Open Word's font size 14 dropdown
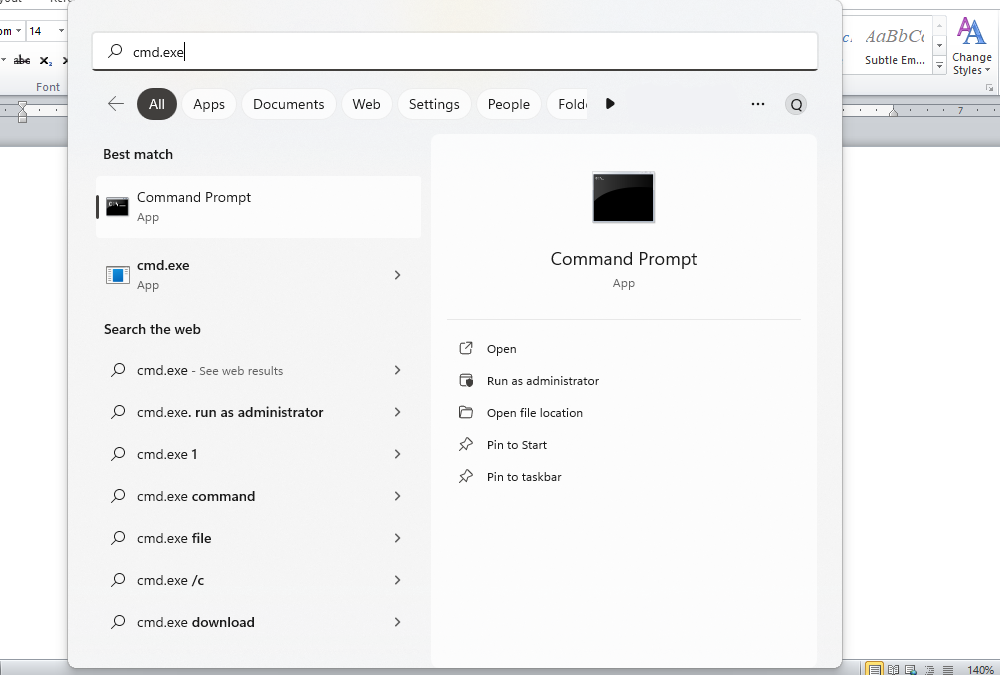The image size is (1000, 675). click(x=61, y=31)
